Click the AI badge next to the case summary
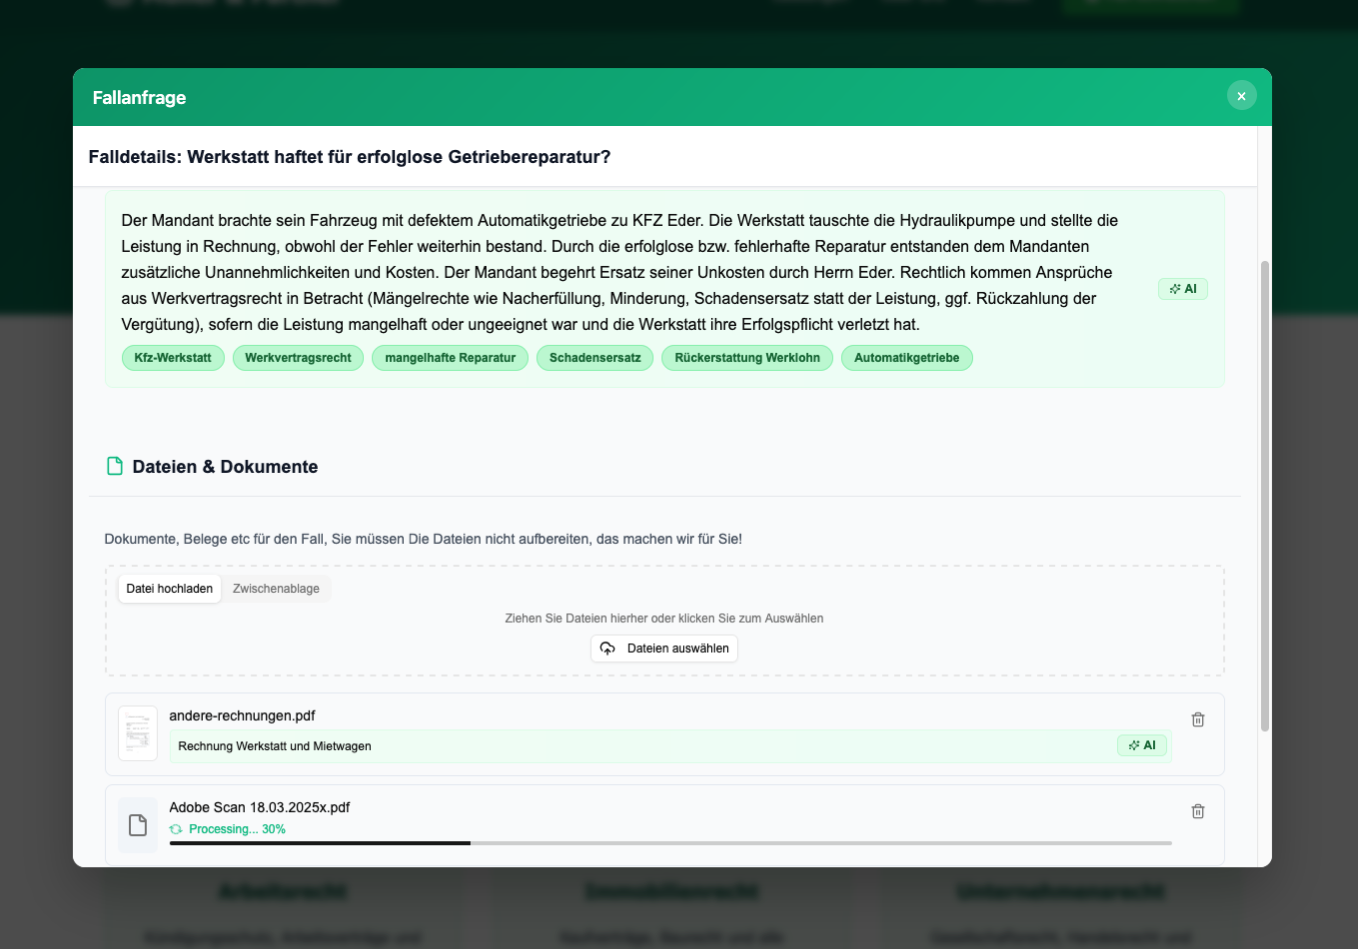 pyautogui.click(x=1182, y=288)
